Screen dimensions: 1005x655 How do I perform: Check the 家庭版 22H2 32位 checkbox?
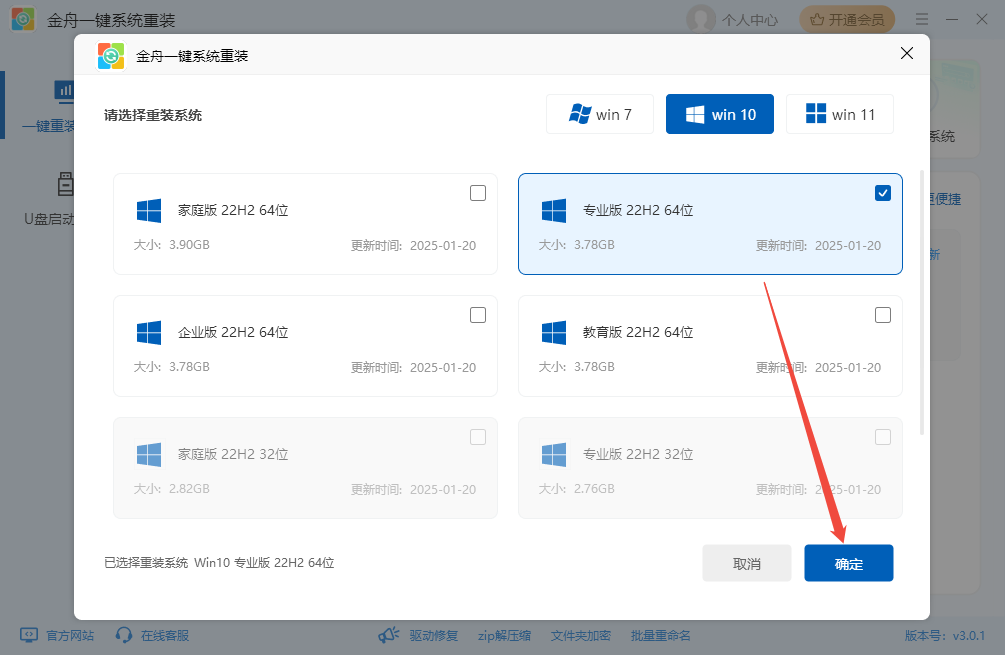(x=478, y=437)
